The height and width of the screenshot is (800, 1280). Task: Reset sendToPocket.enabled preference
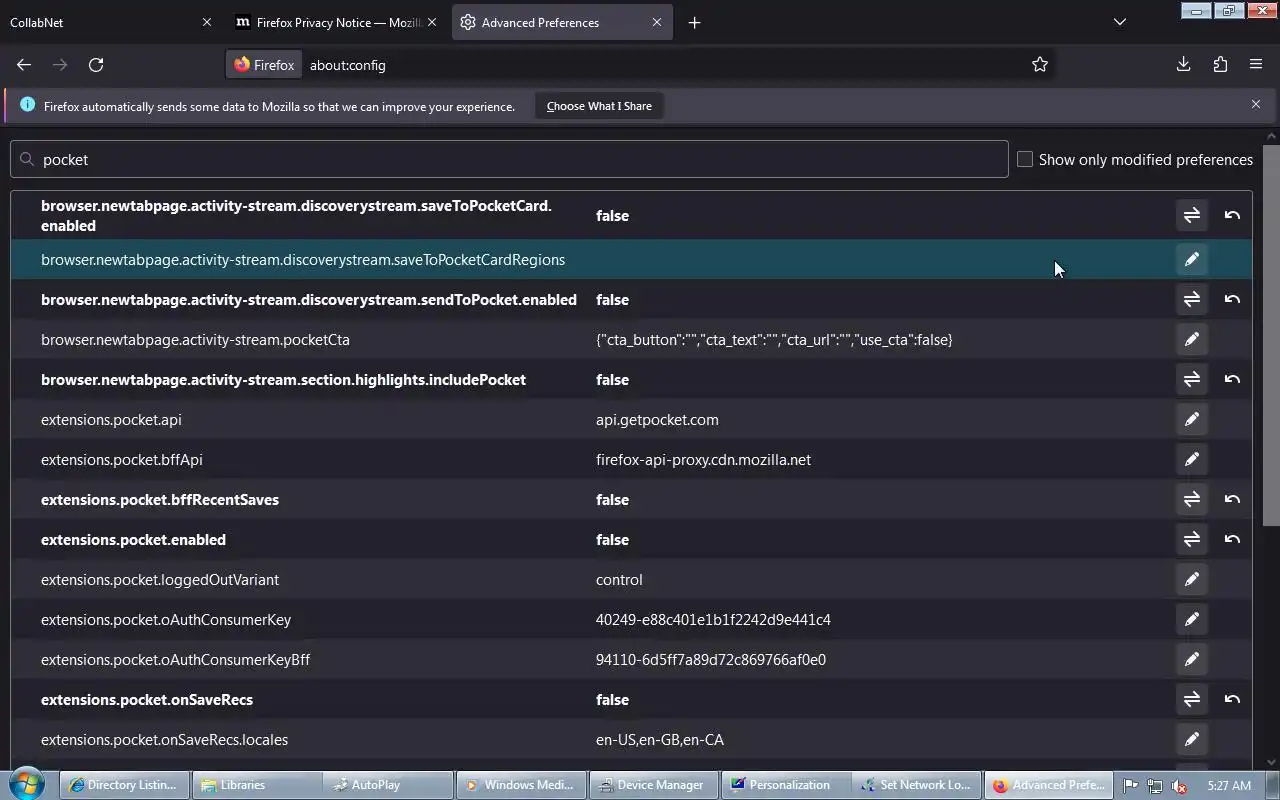pos(1232,300)
